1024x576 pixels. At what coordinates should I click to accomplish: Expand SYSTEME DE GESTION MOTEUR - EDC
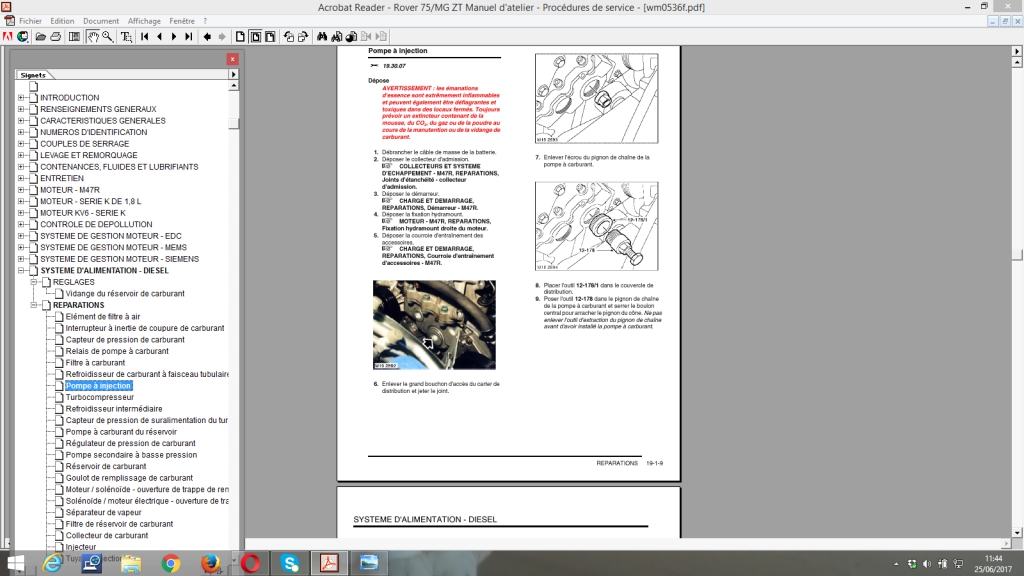coord(21,236)
